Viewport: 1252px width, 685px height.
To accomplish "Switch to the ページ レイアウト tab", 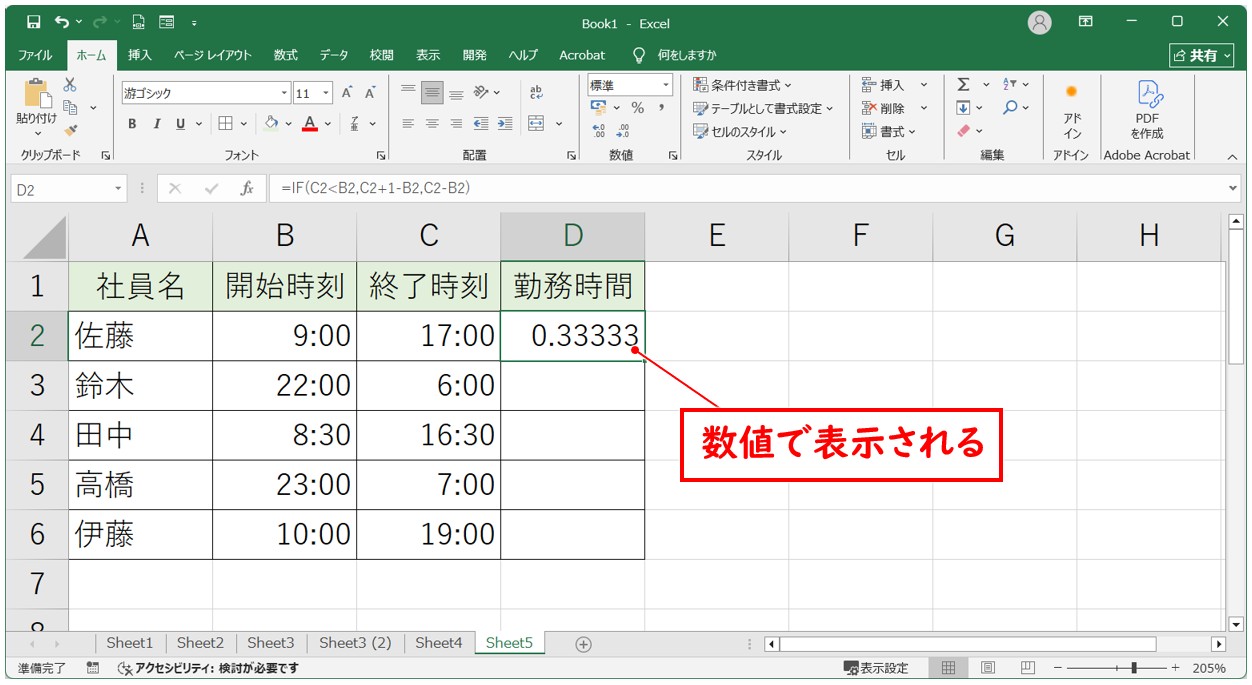I will [x=213, y=55].
